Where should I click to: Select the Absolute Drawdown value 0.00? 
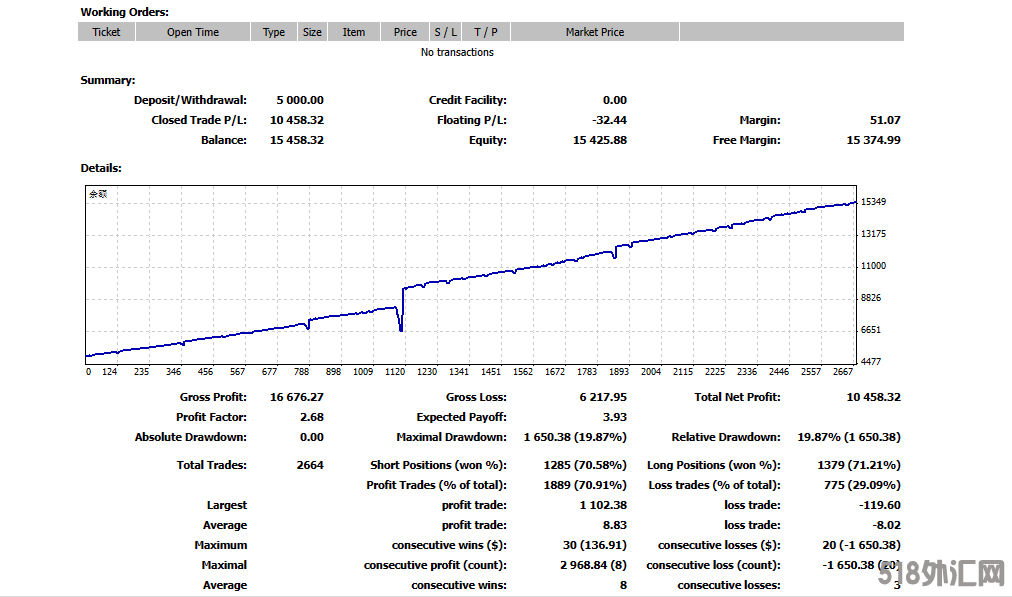(312, 437)
